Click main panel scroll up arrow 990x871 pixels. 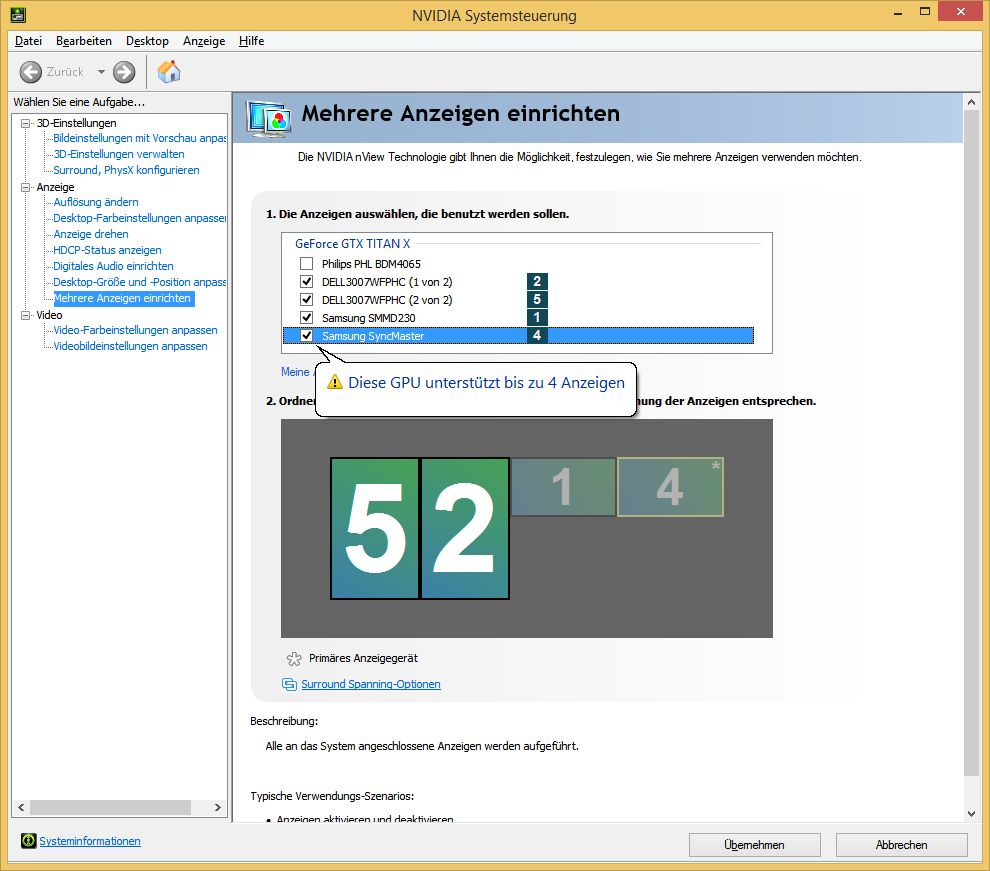pos(971,102)
